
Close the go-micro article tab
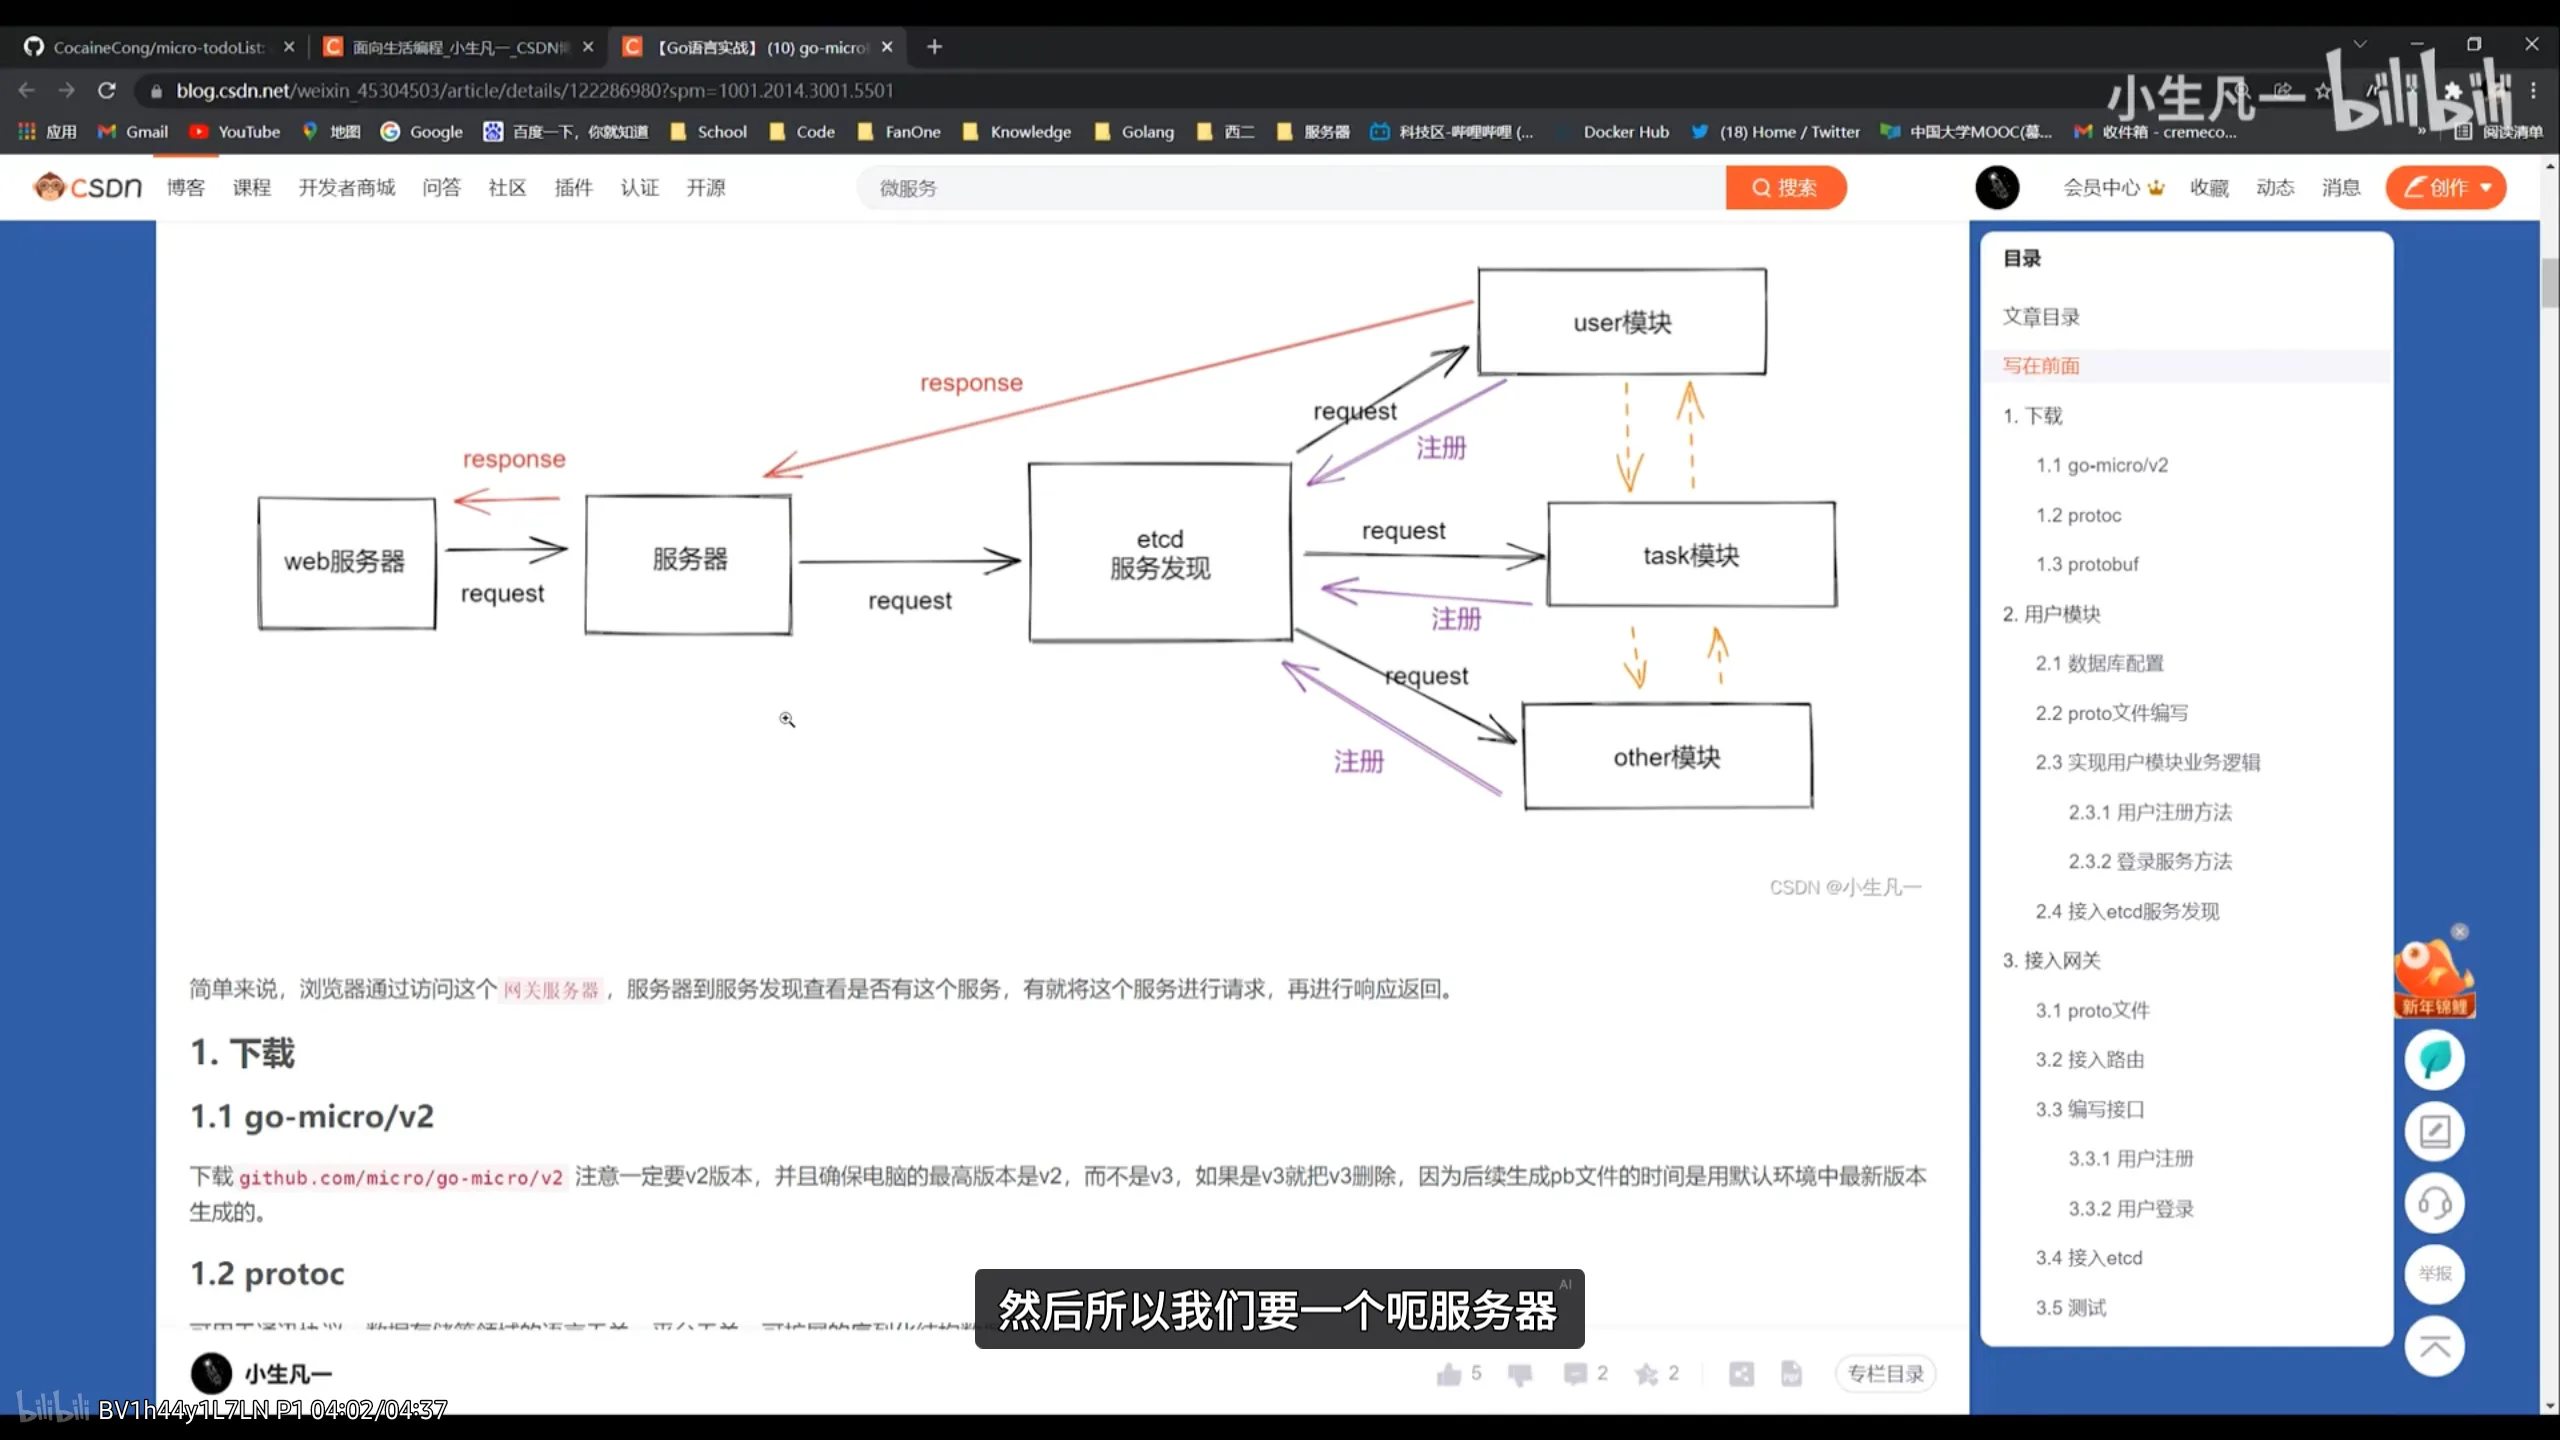887,47
